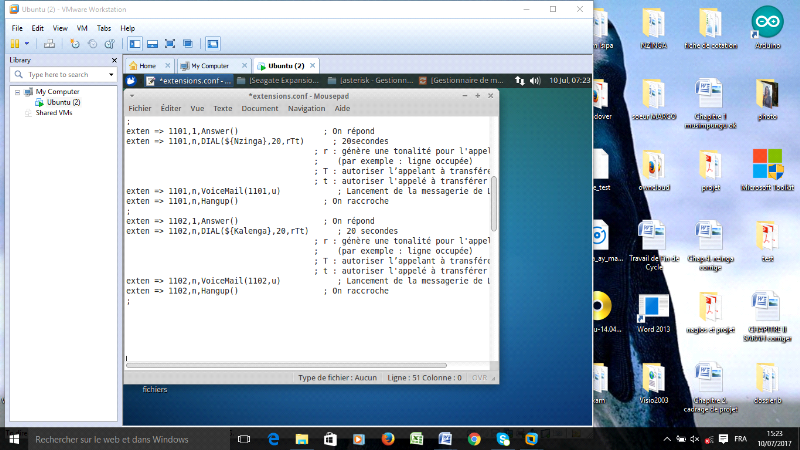Toggle the library sidebar view button
800x450 pixels.
pos(135,44)
